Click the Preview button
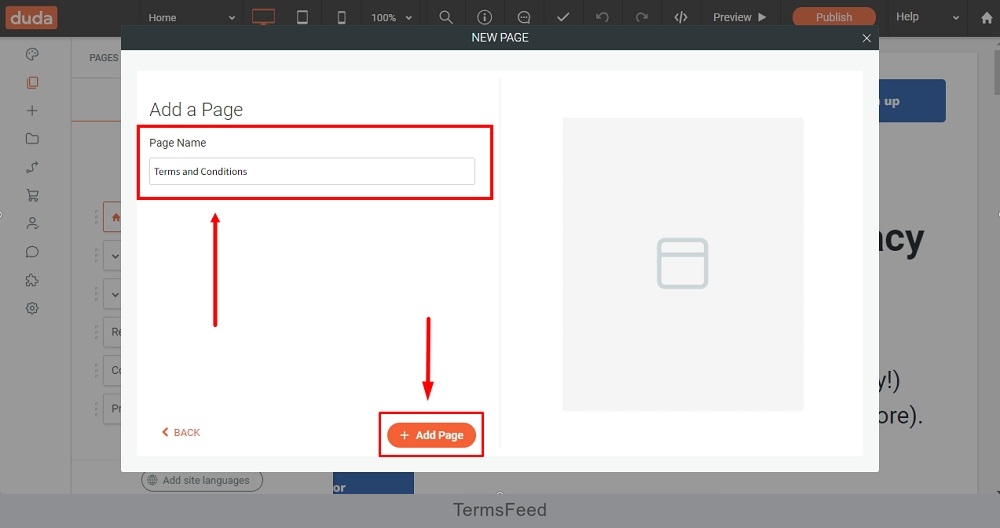The image size is (1000, 528). 739,17
